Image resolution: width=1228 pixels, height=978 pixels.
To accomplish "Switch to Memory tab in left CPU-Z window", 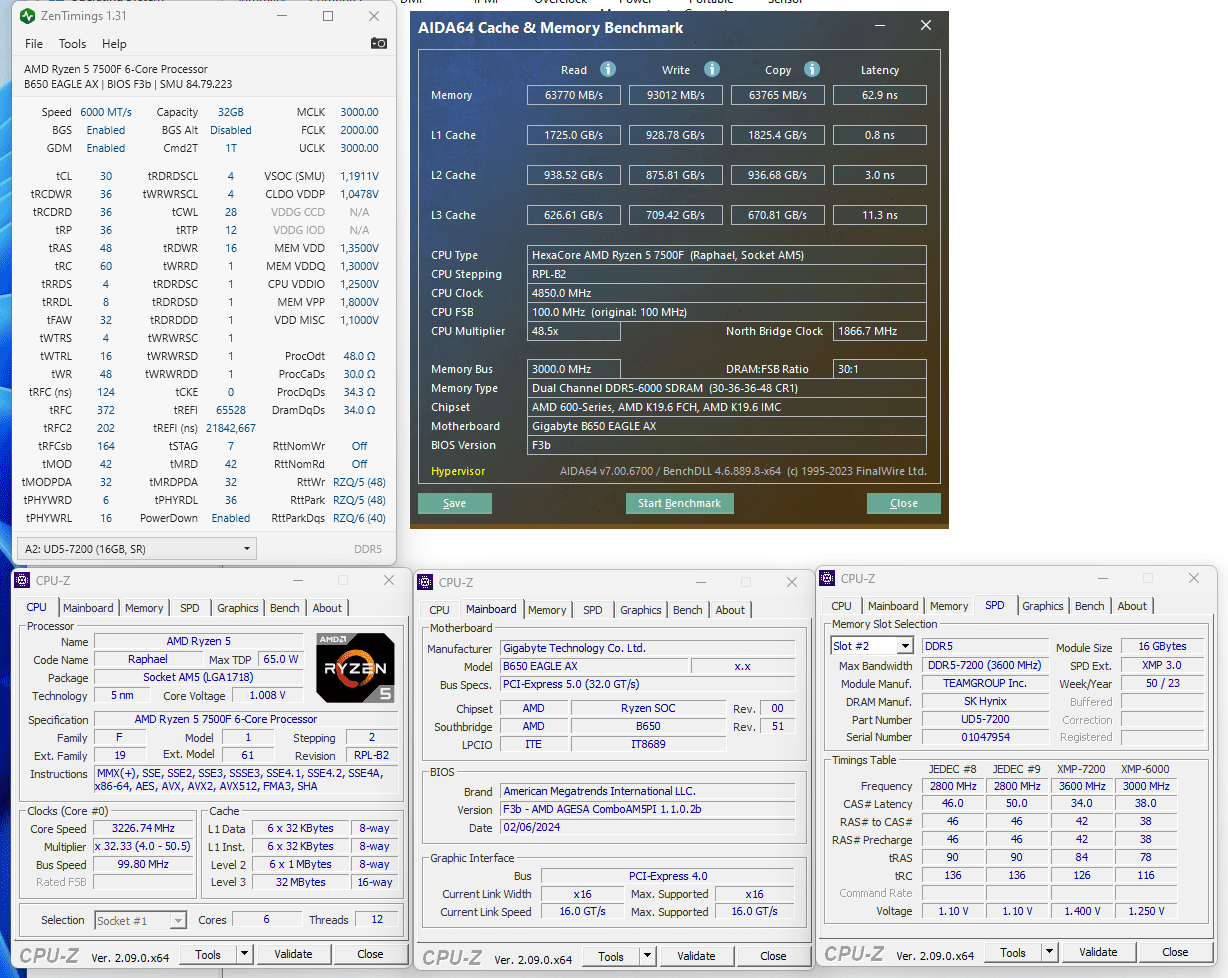I will point(144,608).
